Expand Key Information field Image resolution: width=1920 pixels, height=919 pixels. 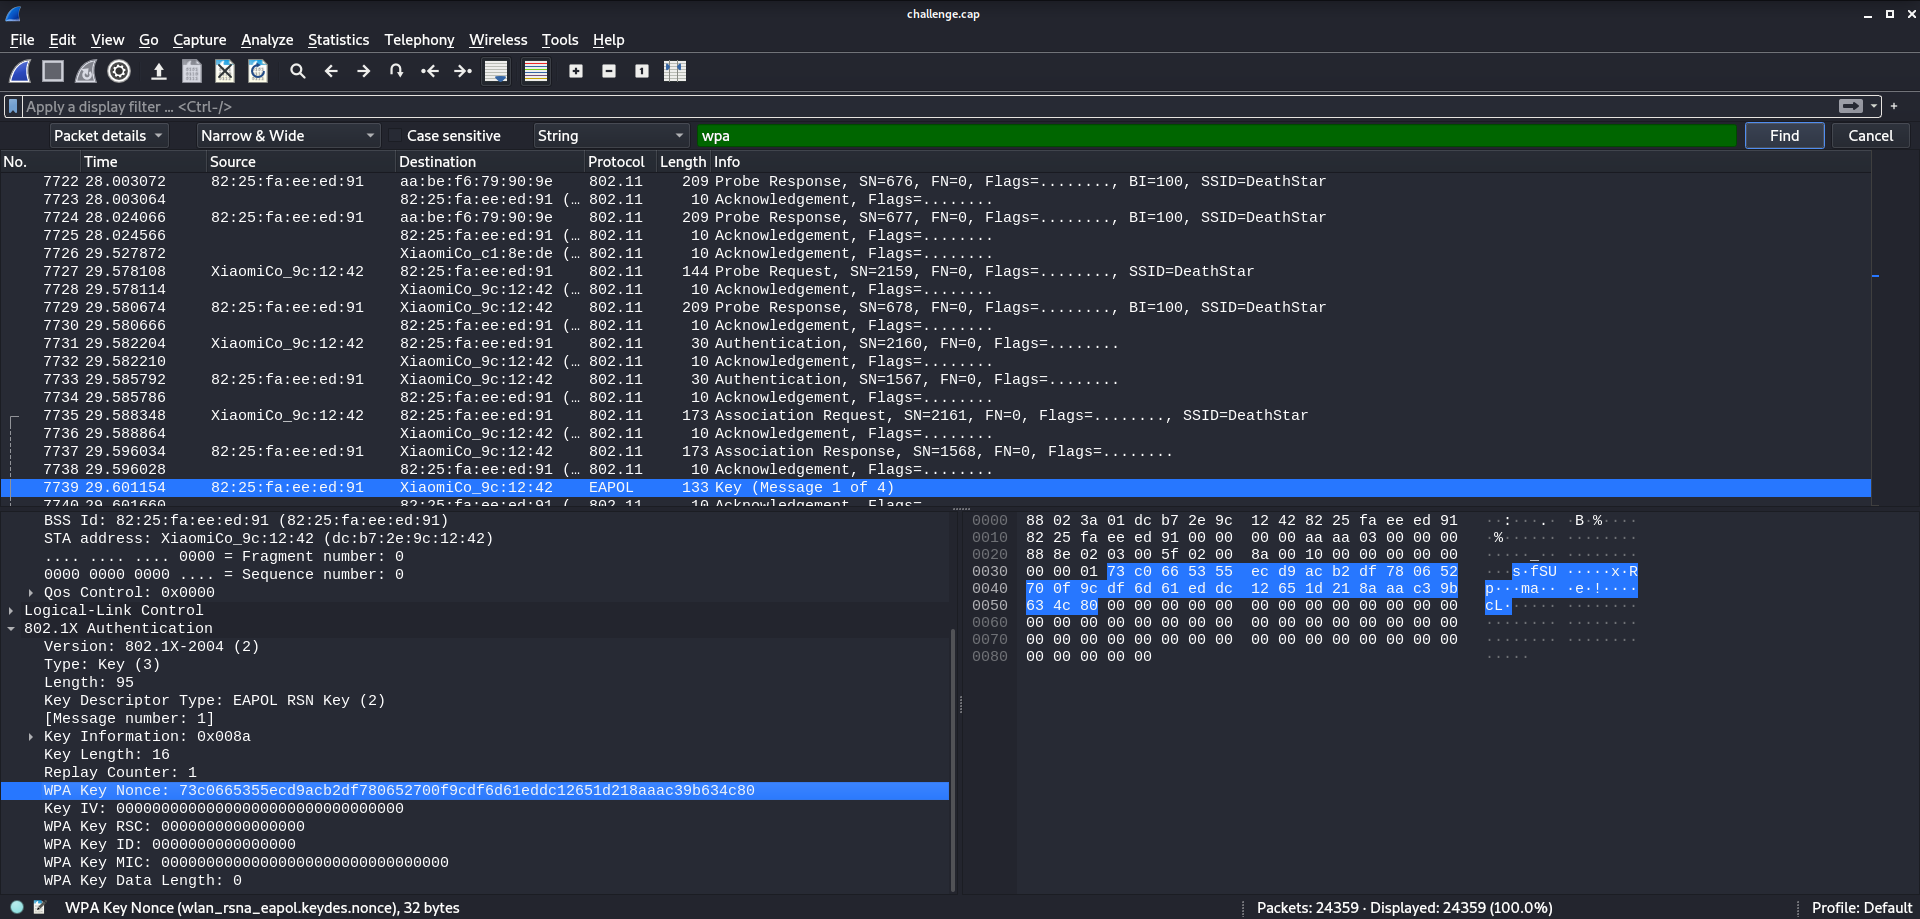31,736
